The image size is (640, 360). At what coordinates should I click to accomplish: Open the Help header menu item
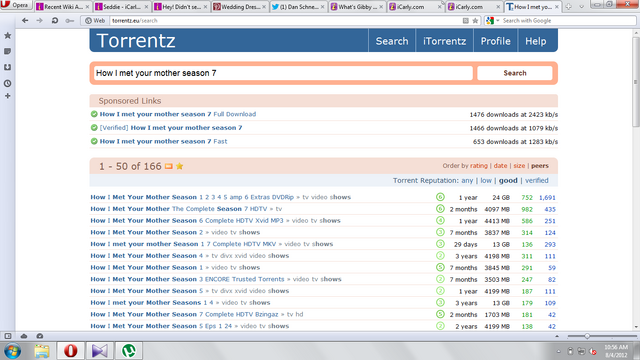536,41
